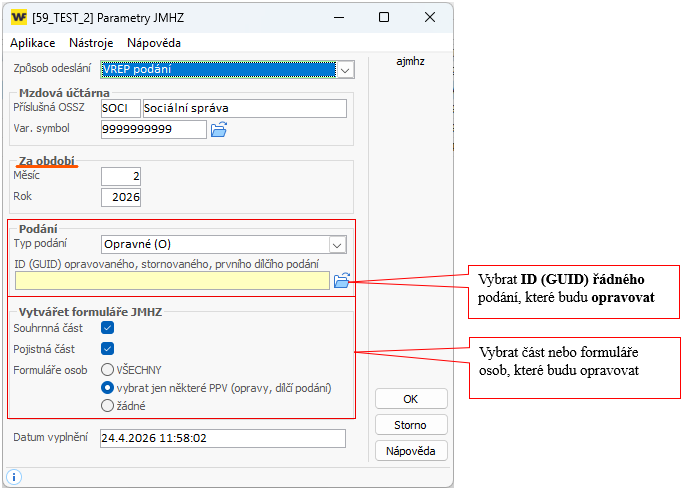
Task: Expand the Způsob odeslání dropdown
Action: [x=345, y=70]
